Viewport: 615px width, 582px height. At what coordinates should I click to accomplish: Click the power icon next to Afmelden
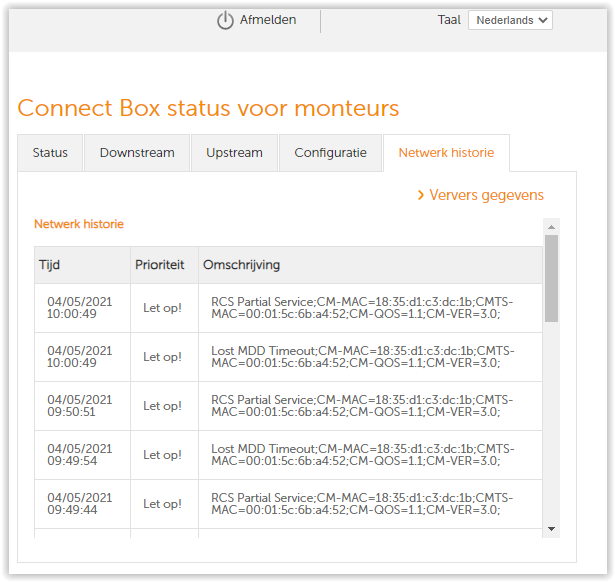(x=225, y=20)
